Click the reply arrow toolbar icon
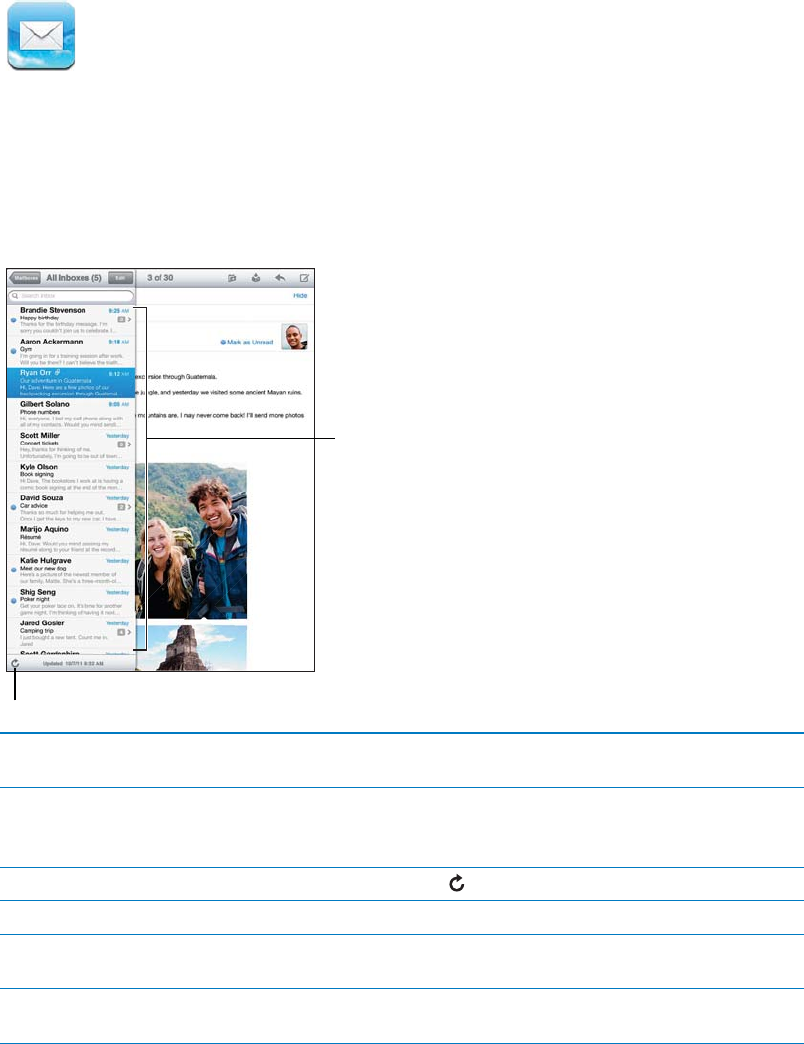This screenshot has width=804, height=1044. click(x=280, y=278)
